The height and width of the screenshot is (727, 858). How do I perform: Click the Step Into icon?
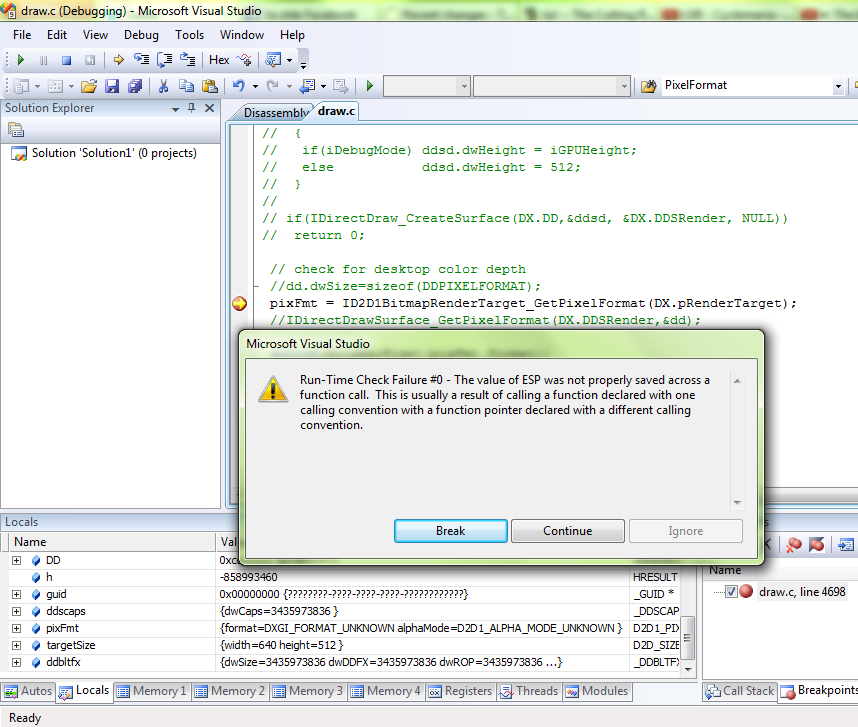(x=142, y=59)
